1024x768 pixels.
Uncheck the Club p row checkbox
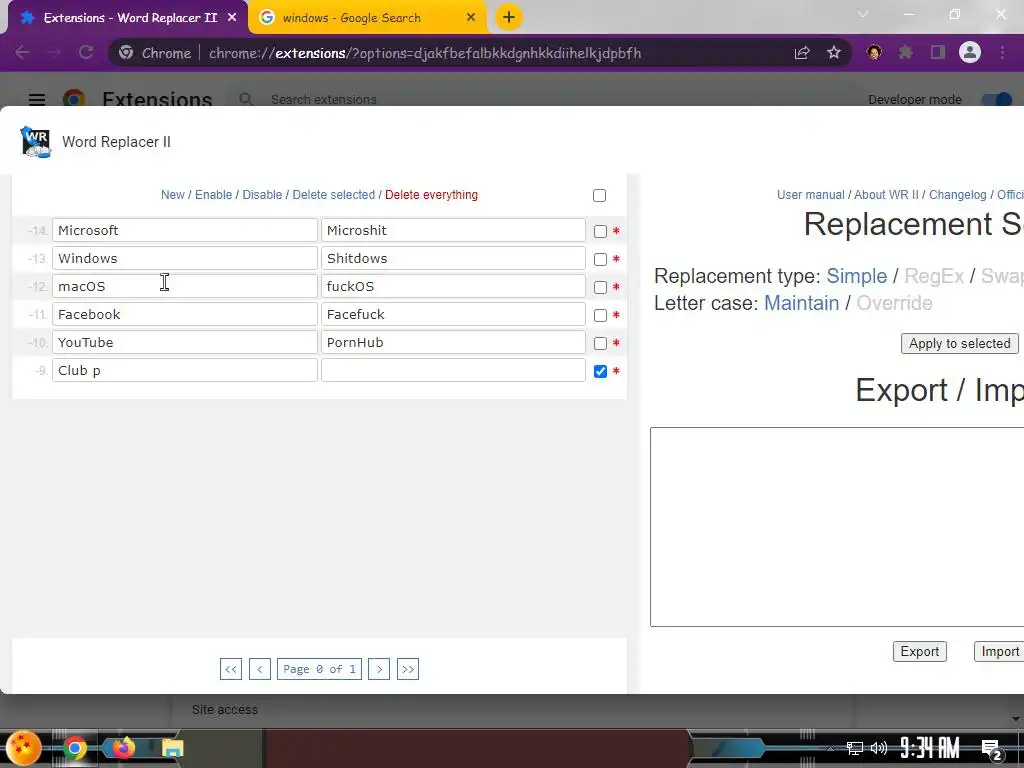tap(600, 372)
